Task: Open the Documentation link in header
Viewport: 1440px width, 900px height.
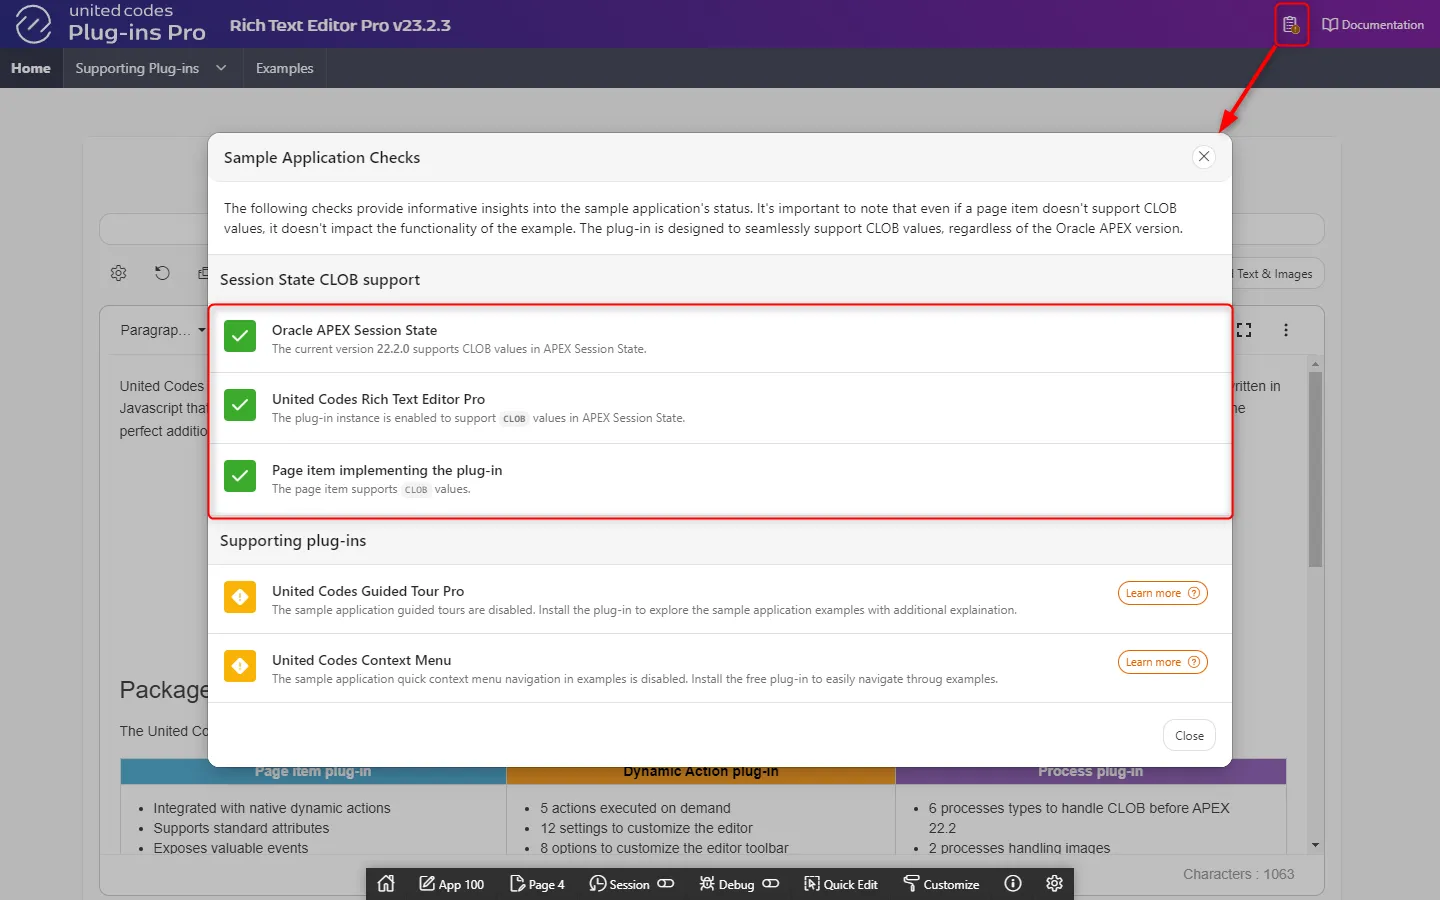Action: pos(1373,24)
